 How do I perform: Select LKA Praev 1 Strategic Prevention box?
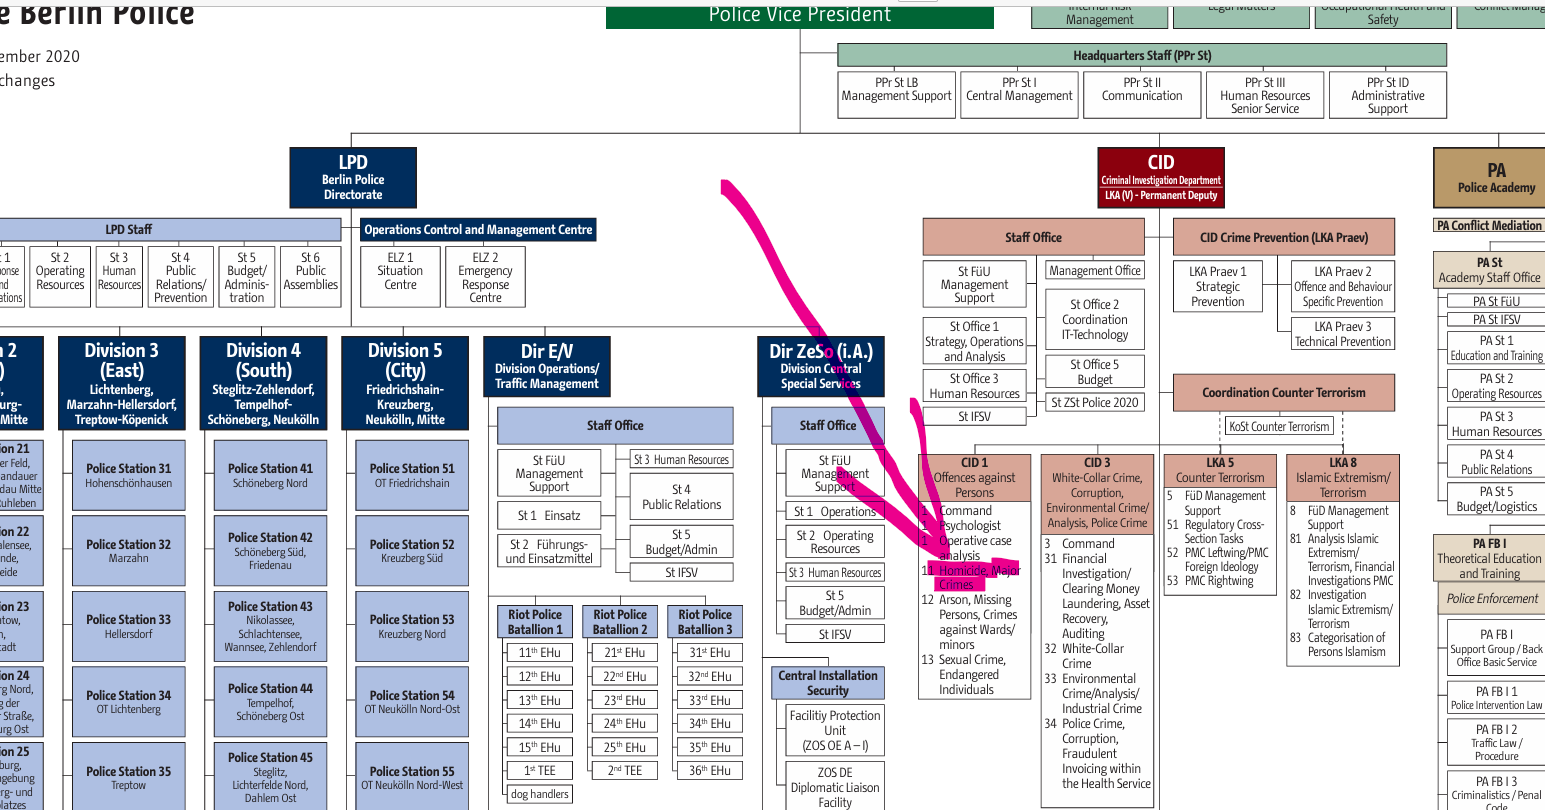(1218, 286)
